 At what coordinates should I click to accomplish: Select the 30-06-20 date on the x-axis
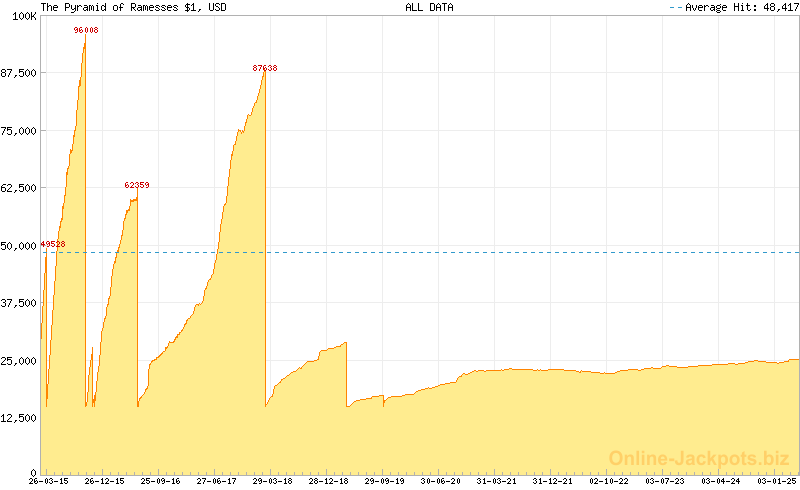(x=440, y=482)
